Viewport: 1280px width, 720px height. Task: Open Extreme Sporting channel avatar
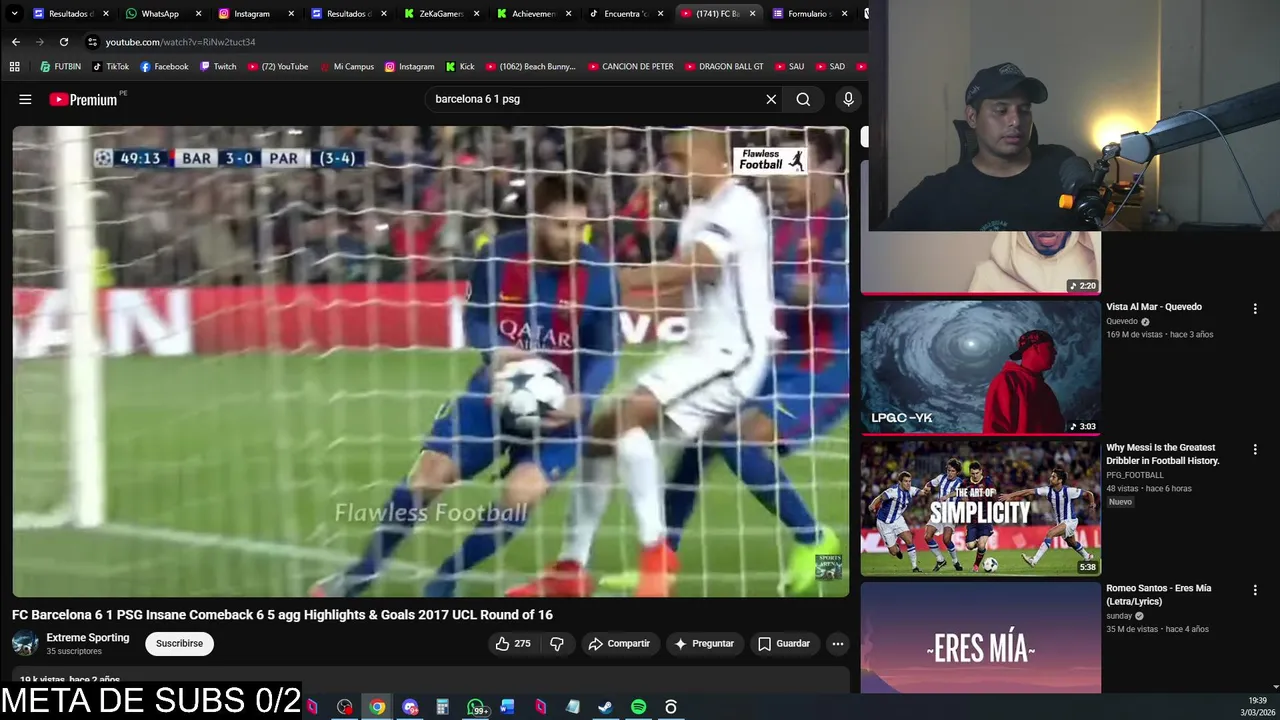25,643
